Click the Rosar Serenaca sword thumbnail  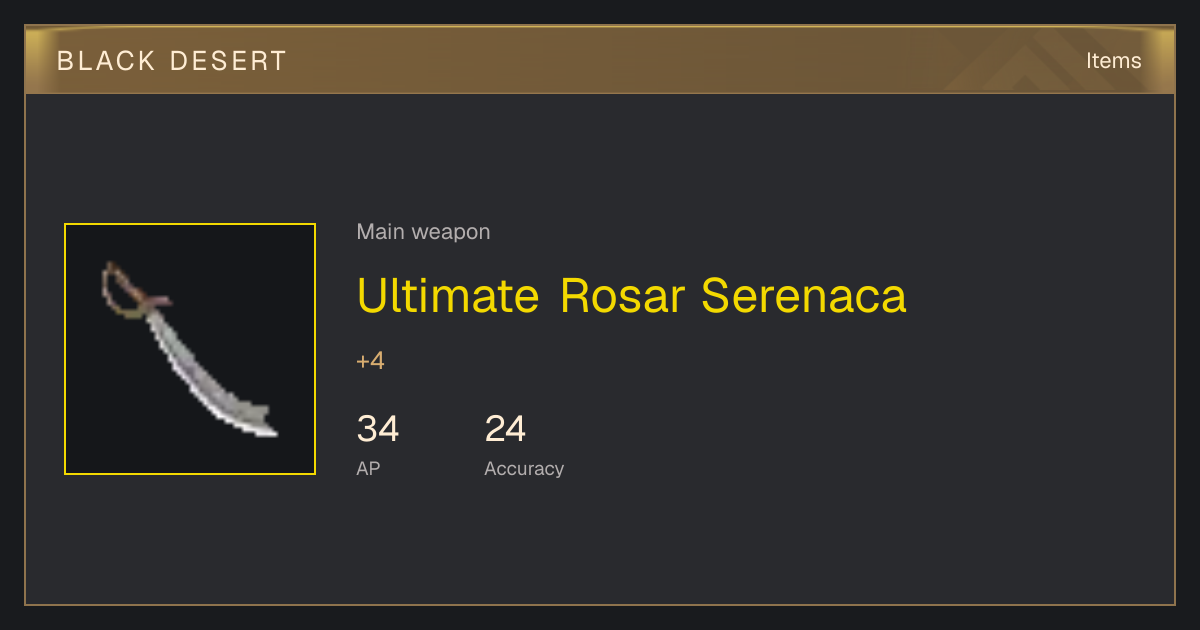(x=190, y=349)
